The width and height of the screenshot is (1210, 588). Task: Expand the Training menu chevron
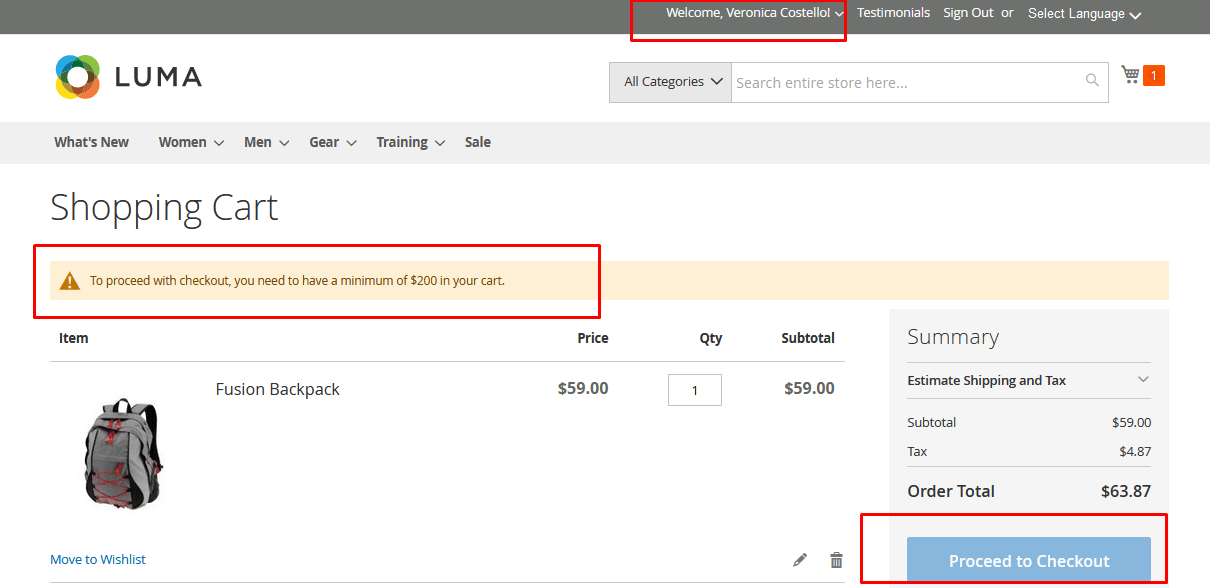pyautogui.click(x=442, y=142)
